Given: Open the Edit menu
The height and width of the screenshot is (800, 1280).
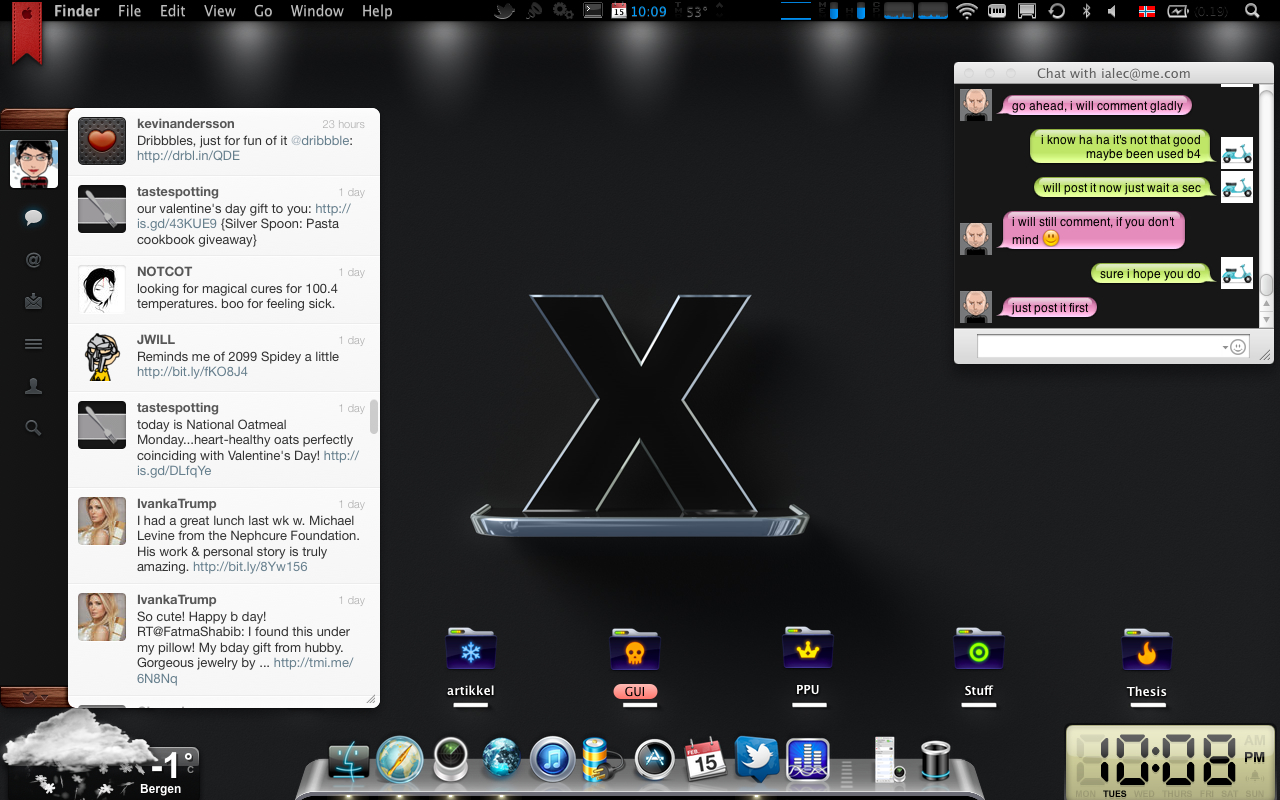Looking at the screenshot, I should click(173, 11).
